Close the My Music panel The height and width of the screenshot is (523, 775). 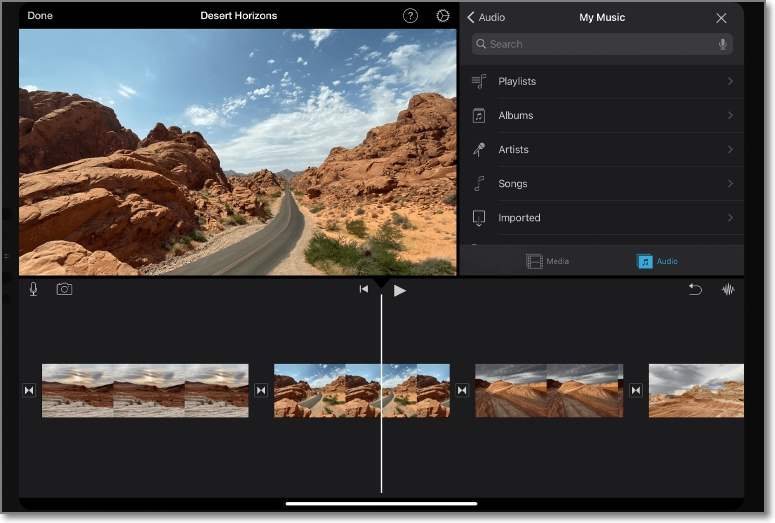(x=721, y=18)
